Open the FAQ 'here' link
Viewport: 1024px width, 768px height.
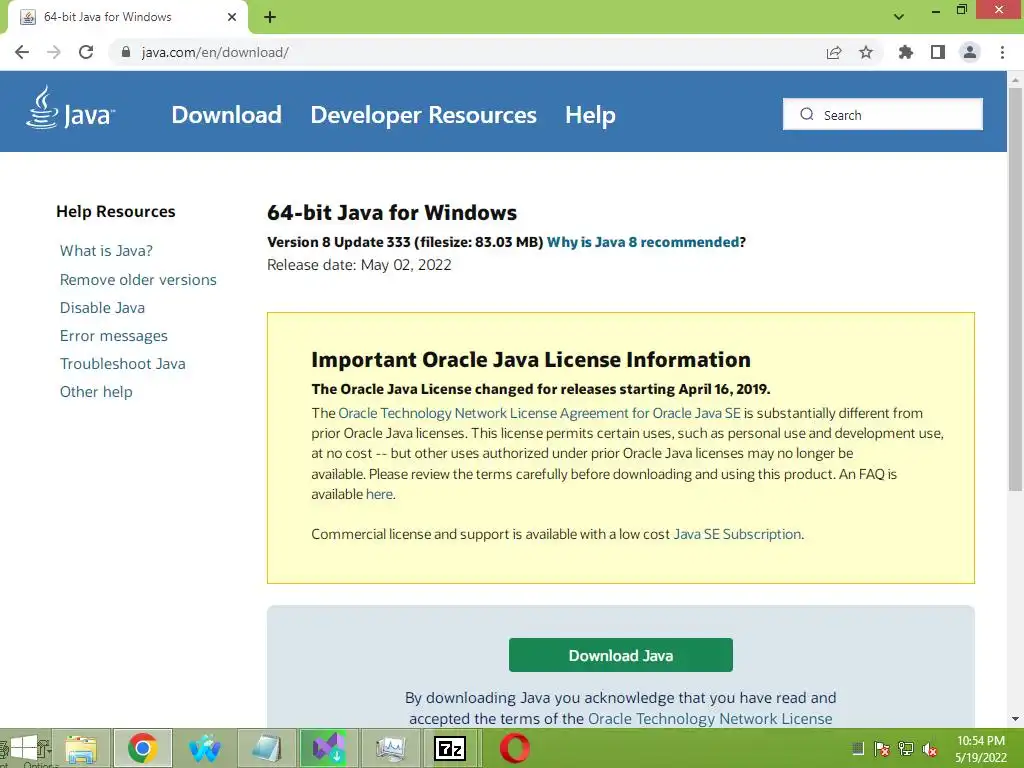379,494
